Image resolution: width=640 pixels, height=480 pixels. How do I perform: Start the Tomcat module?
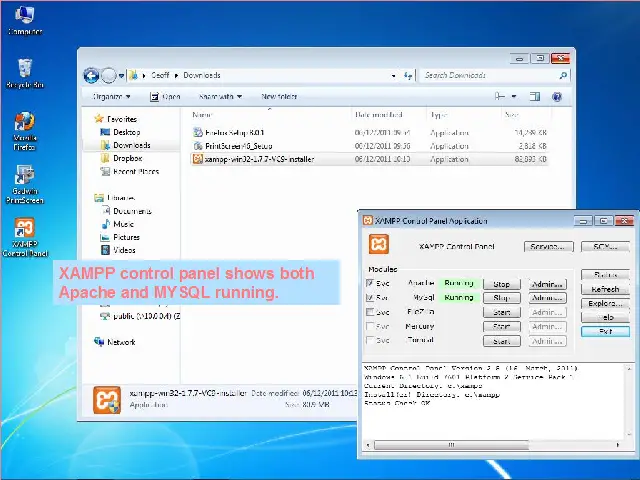(502, 341)
